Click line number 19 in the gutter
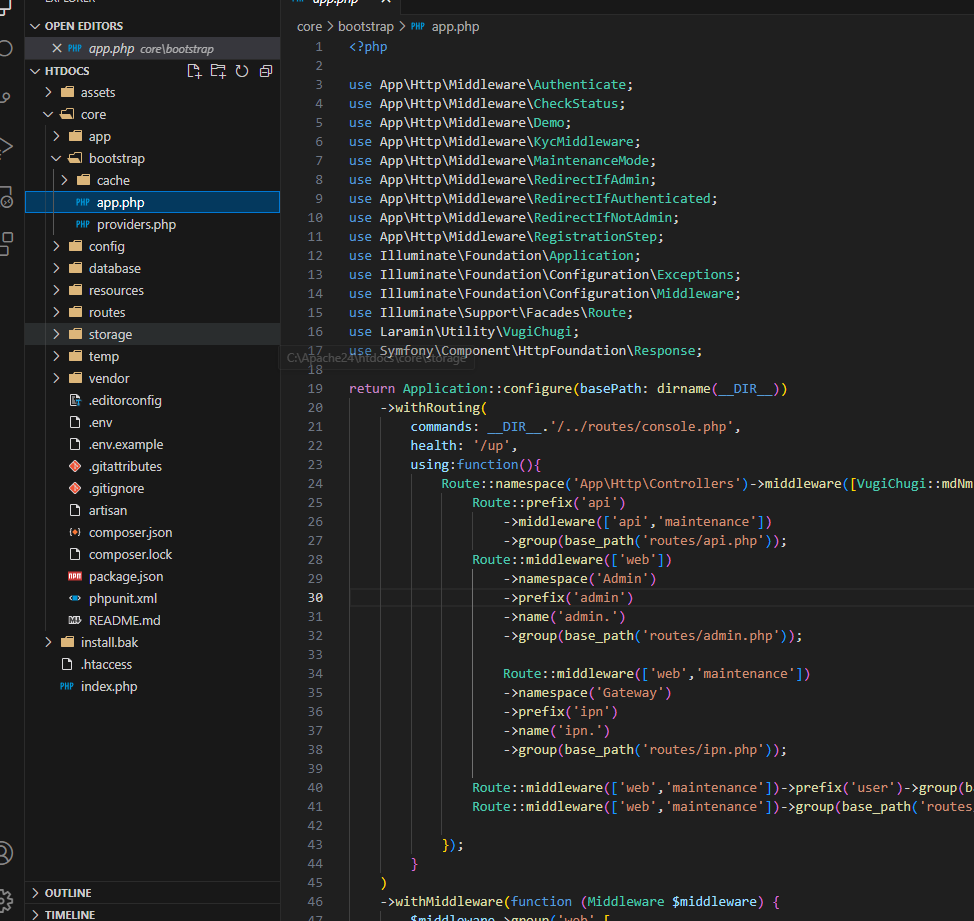The image size is (974, 921). 316,389
